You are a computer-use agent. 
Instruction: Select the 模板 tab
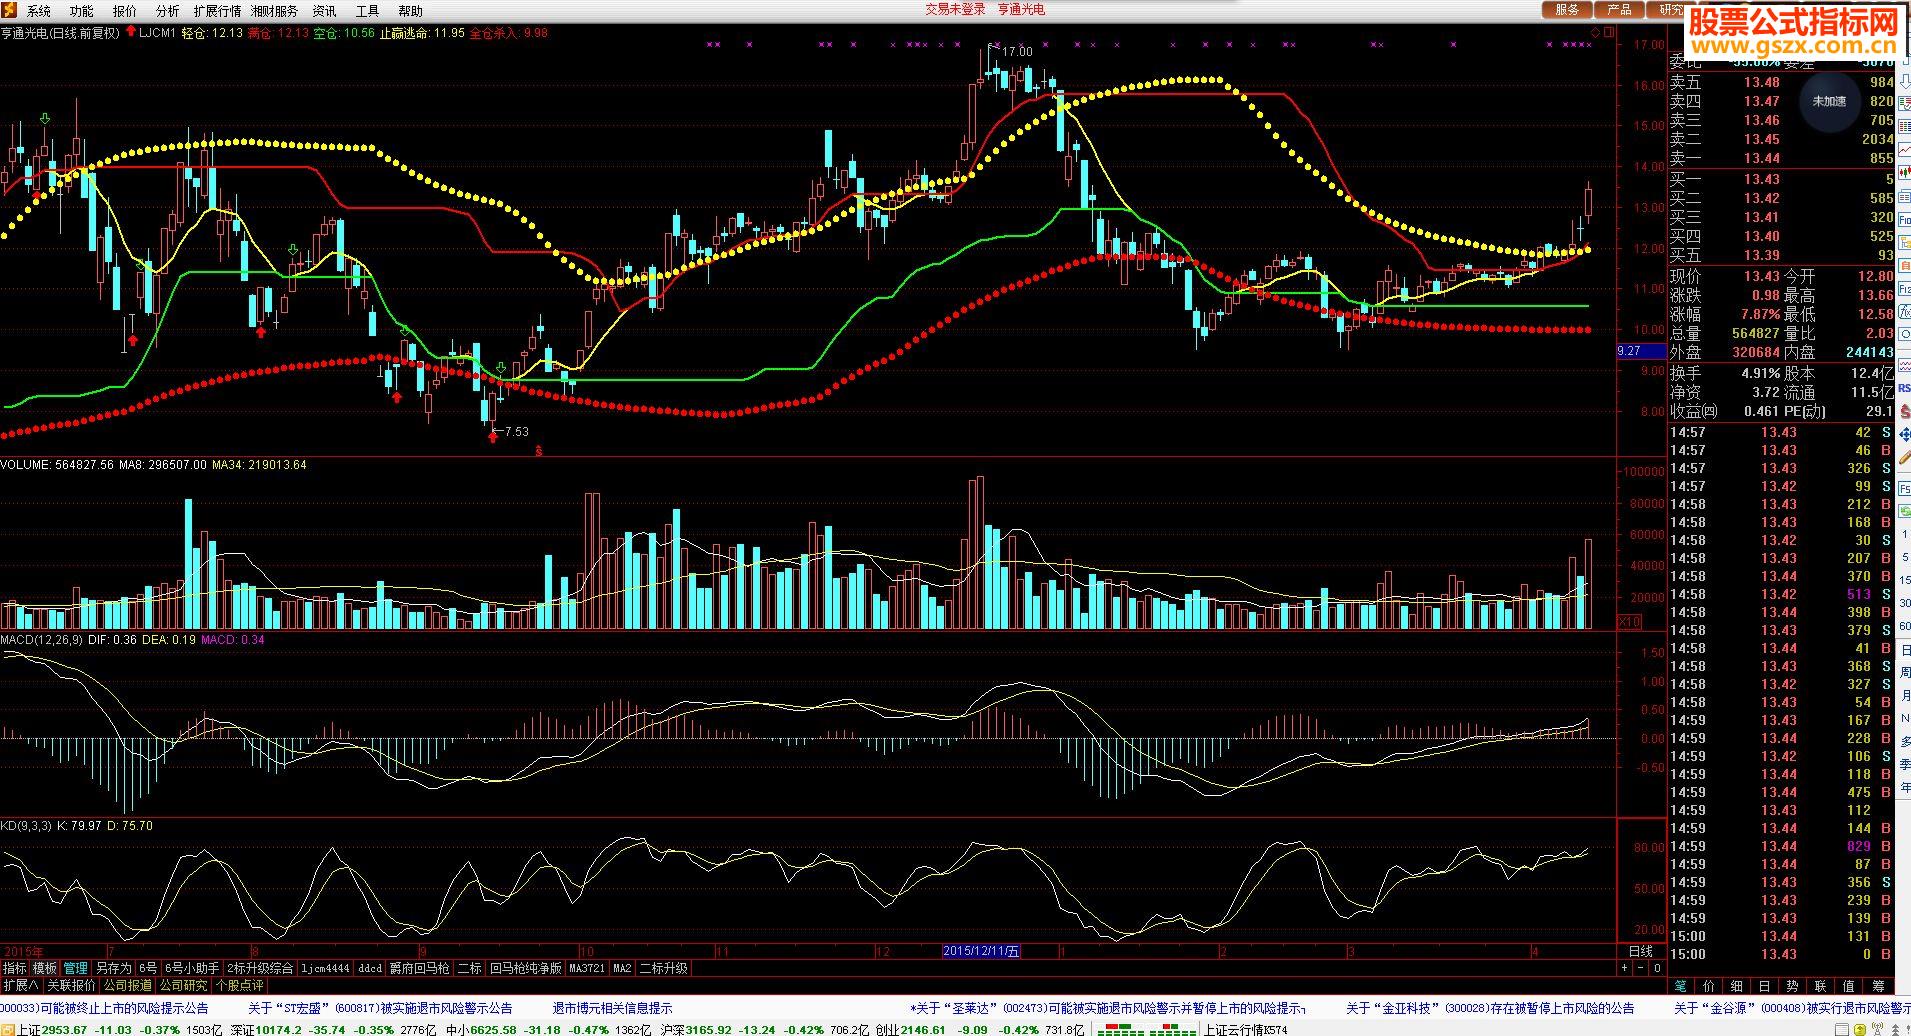[44, 968]
